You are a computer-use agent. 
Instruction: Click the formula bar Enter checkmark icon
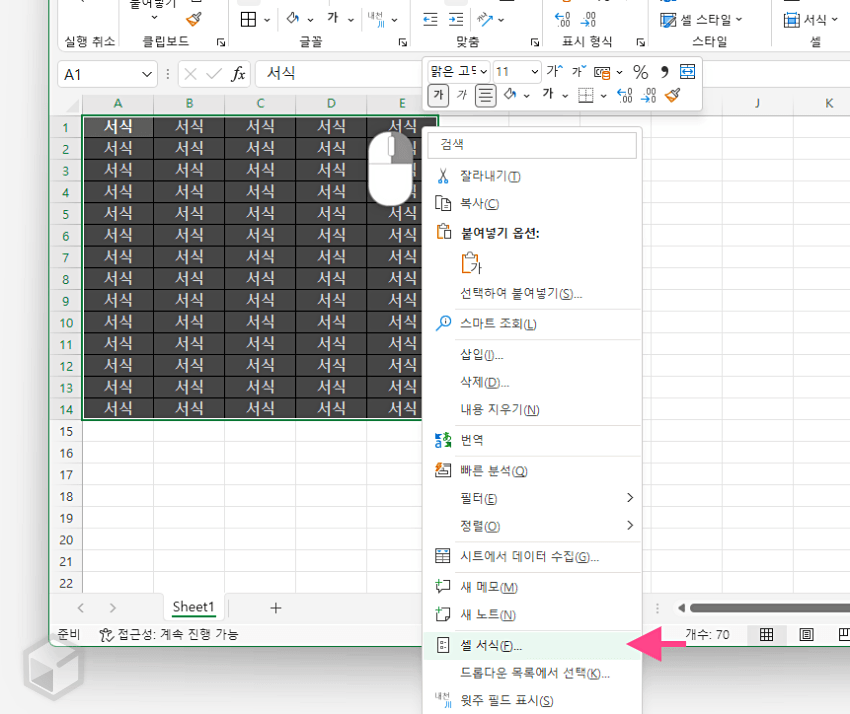coord(214,74)
